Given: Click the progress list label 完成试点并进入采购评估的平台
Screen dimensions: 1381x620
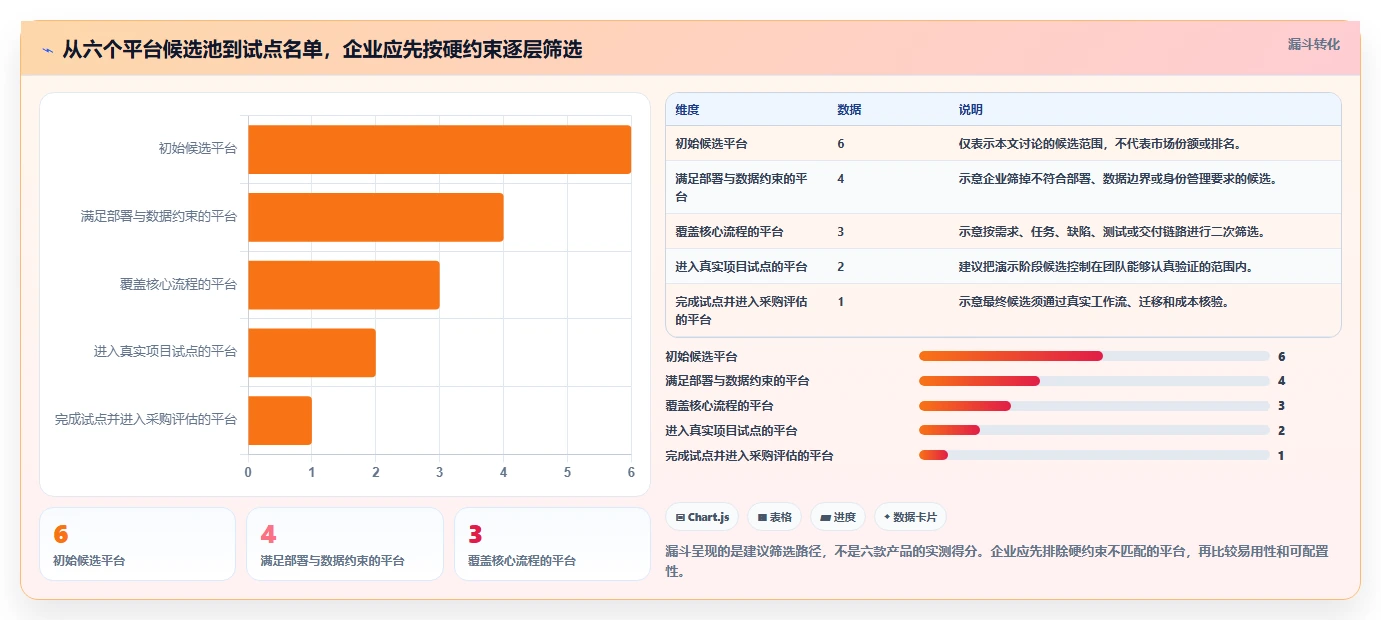Looking at the screenshot, I should [750, 455].
